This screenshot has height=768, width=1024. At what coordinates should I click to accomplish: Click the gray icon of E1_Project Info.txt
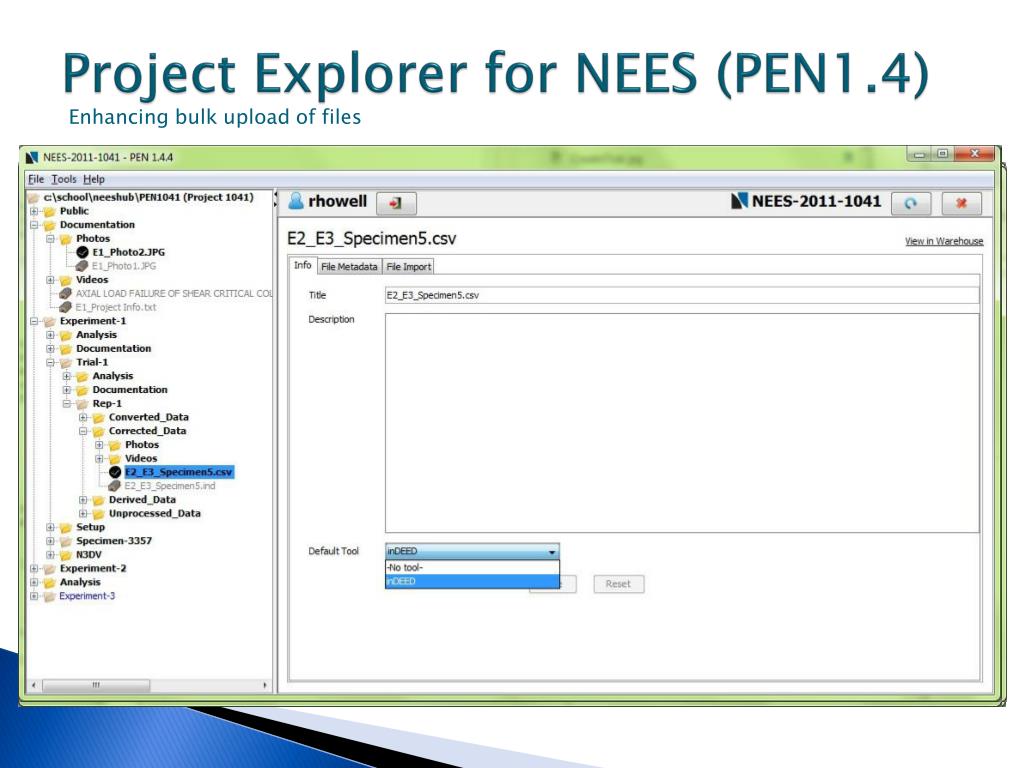tap(65, 307)
